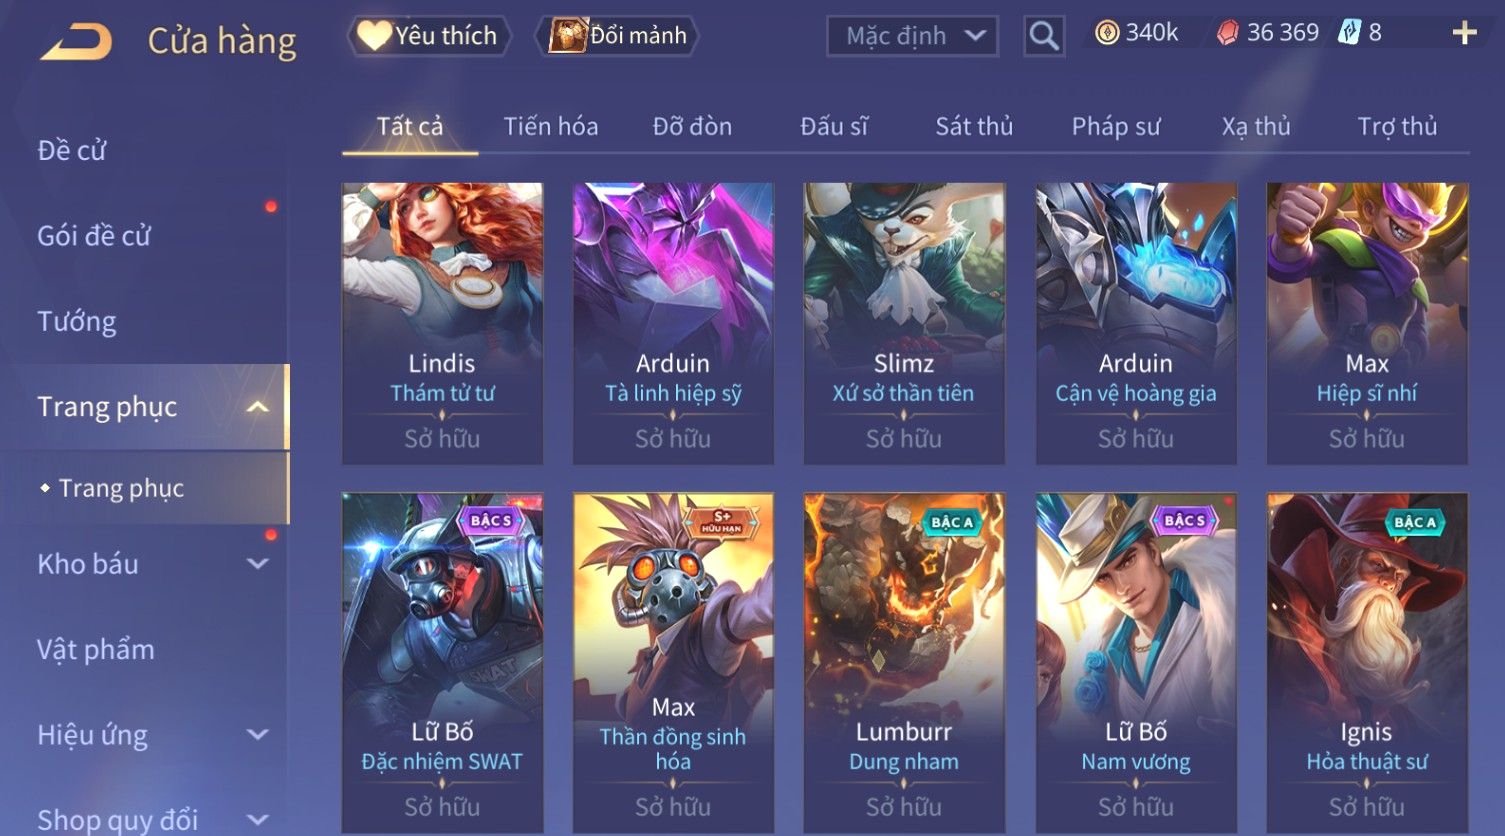Open Lữ Bố Nam vương skin card
The width and height of the screenshot is (1505, 836).
(x=1136, y=663)
